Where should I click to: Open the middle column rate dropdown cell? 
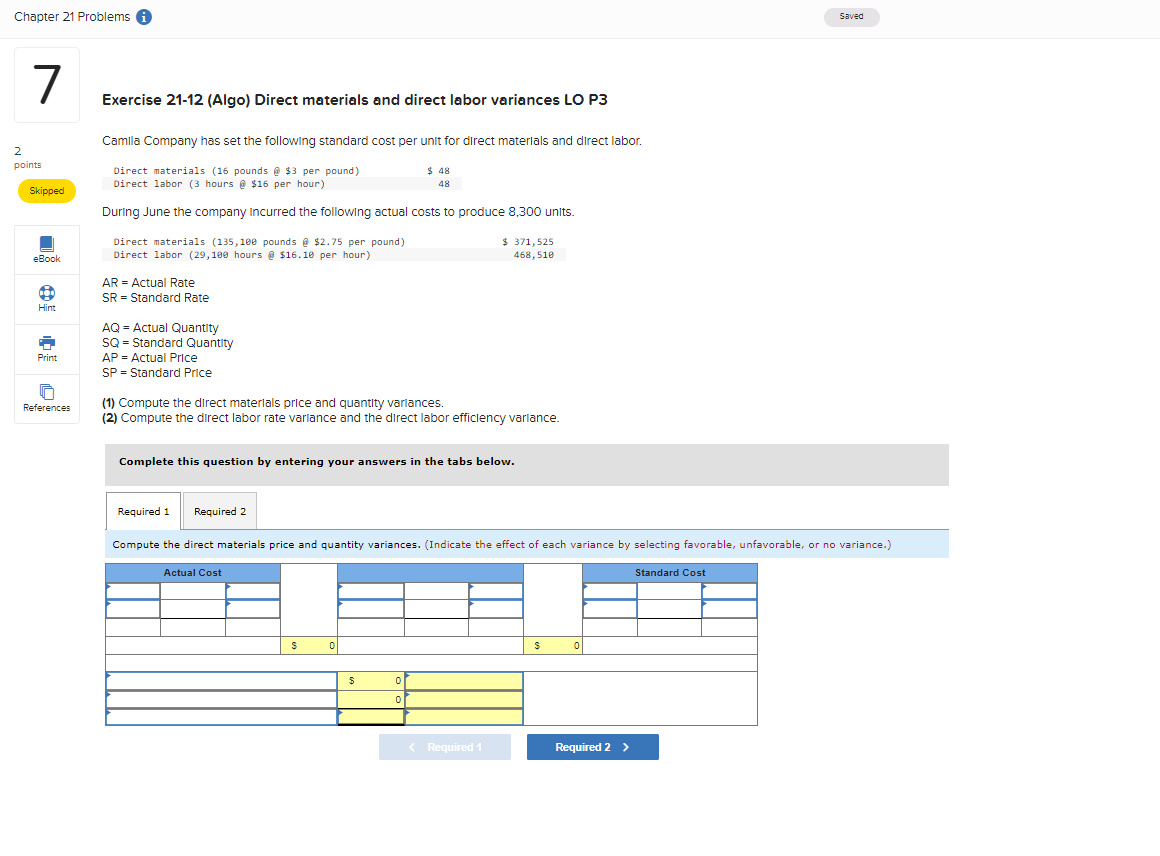pos(370,589)
